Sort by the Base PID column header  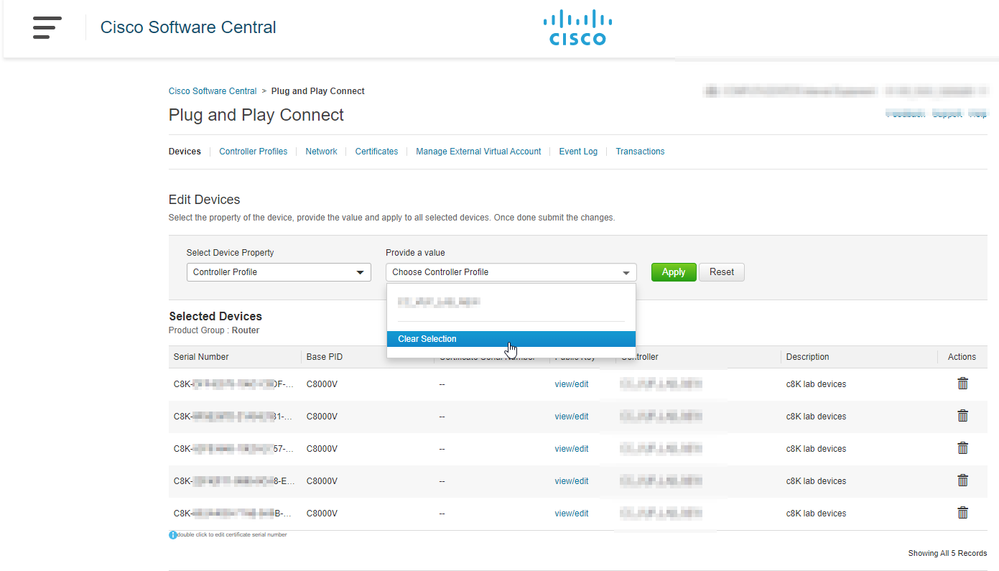pyautogui.click(x=324, y=357)
